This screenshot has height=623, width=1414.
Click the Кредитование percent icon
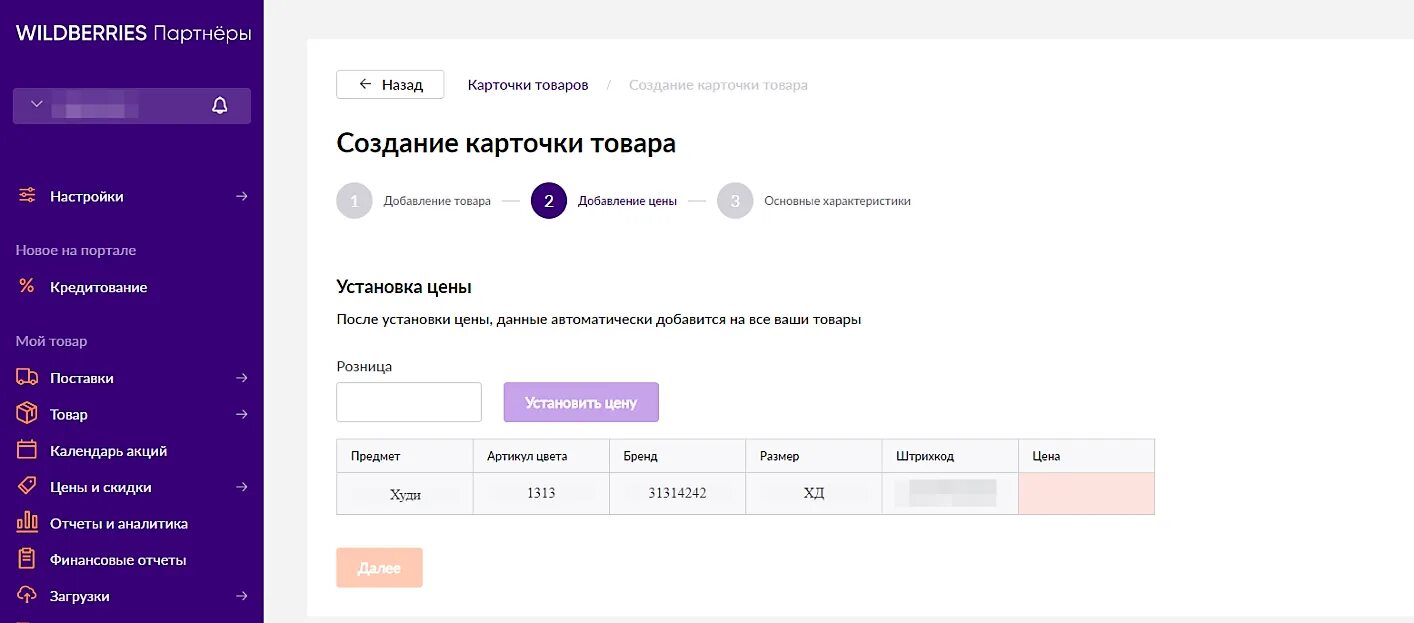point(27,287)
